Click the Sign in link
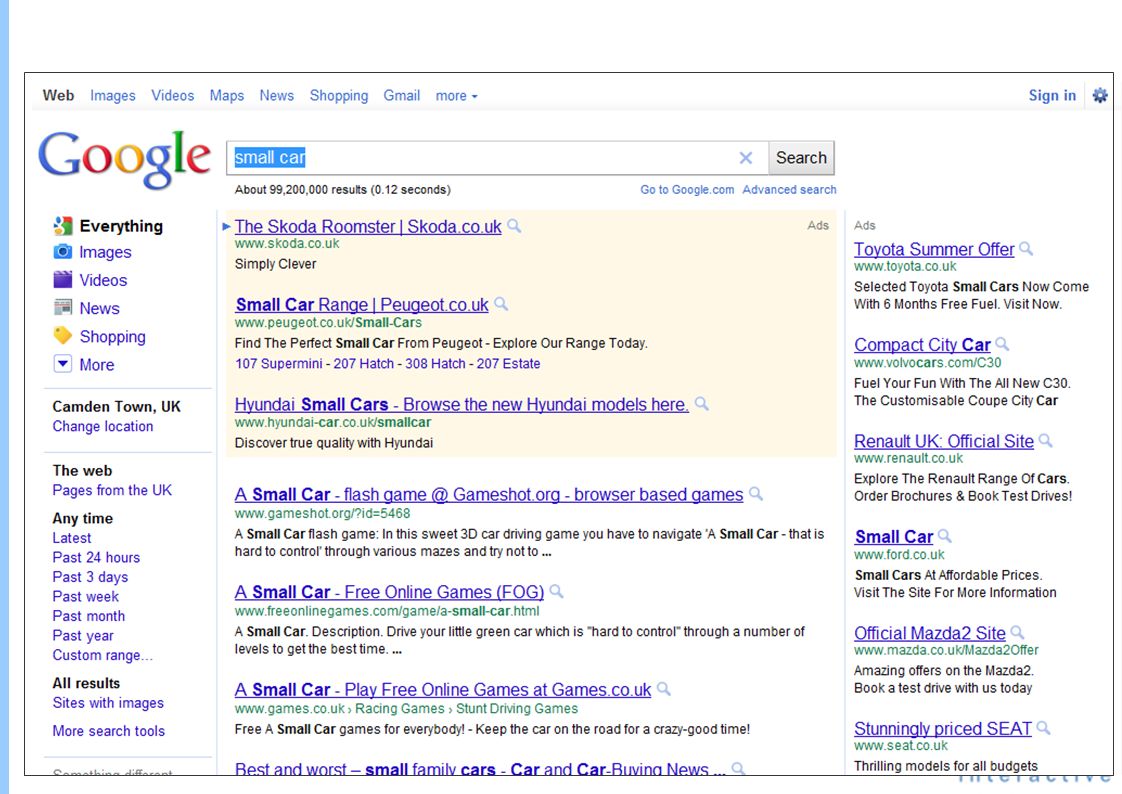1122x794 pixels. (1052, 96)
